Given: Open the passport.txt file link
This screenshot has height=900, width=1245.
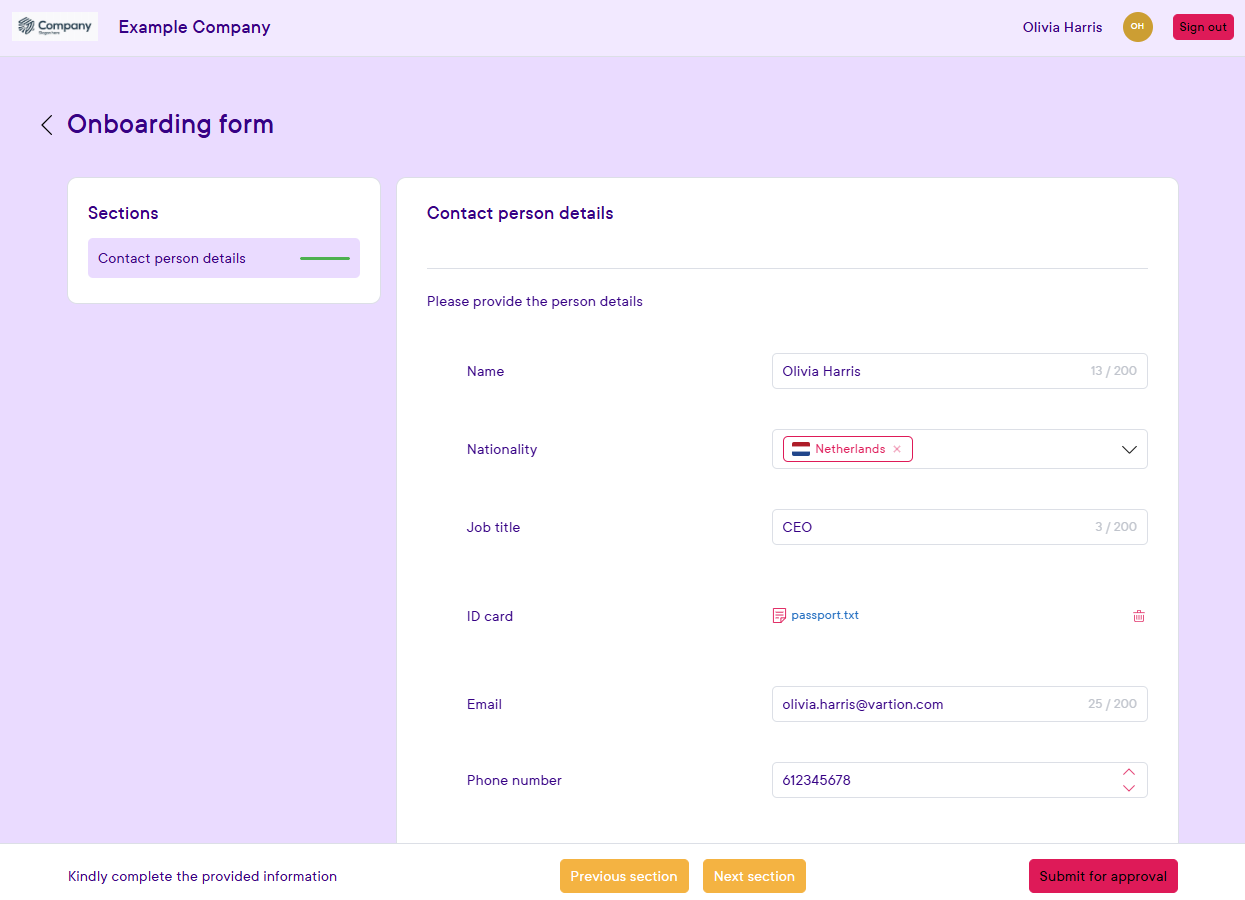Looking at the screenshot, I should click(825, 615).
